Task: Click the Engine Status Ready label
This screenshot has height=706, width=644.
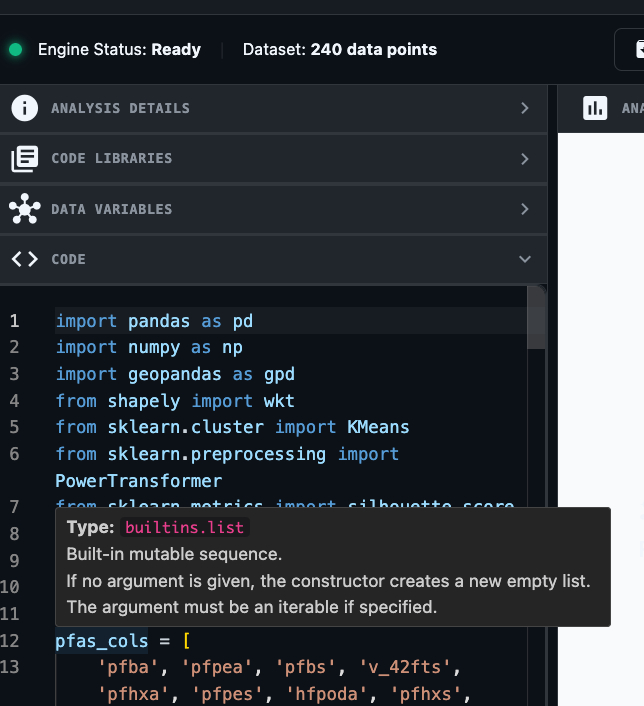Action: 119,49
